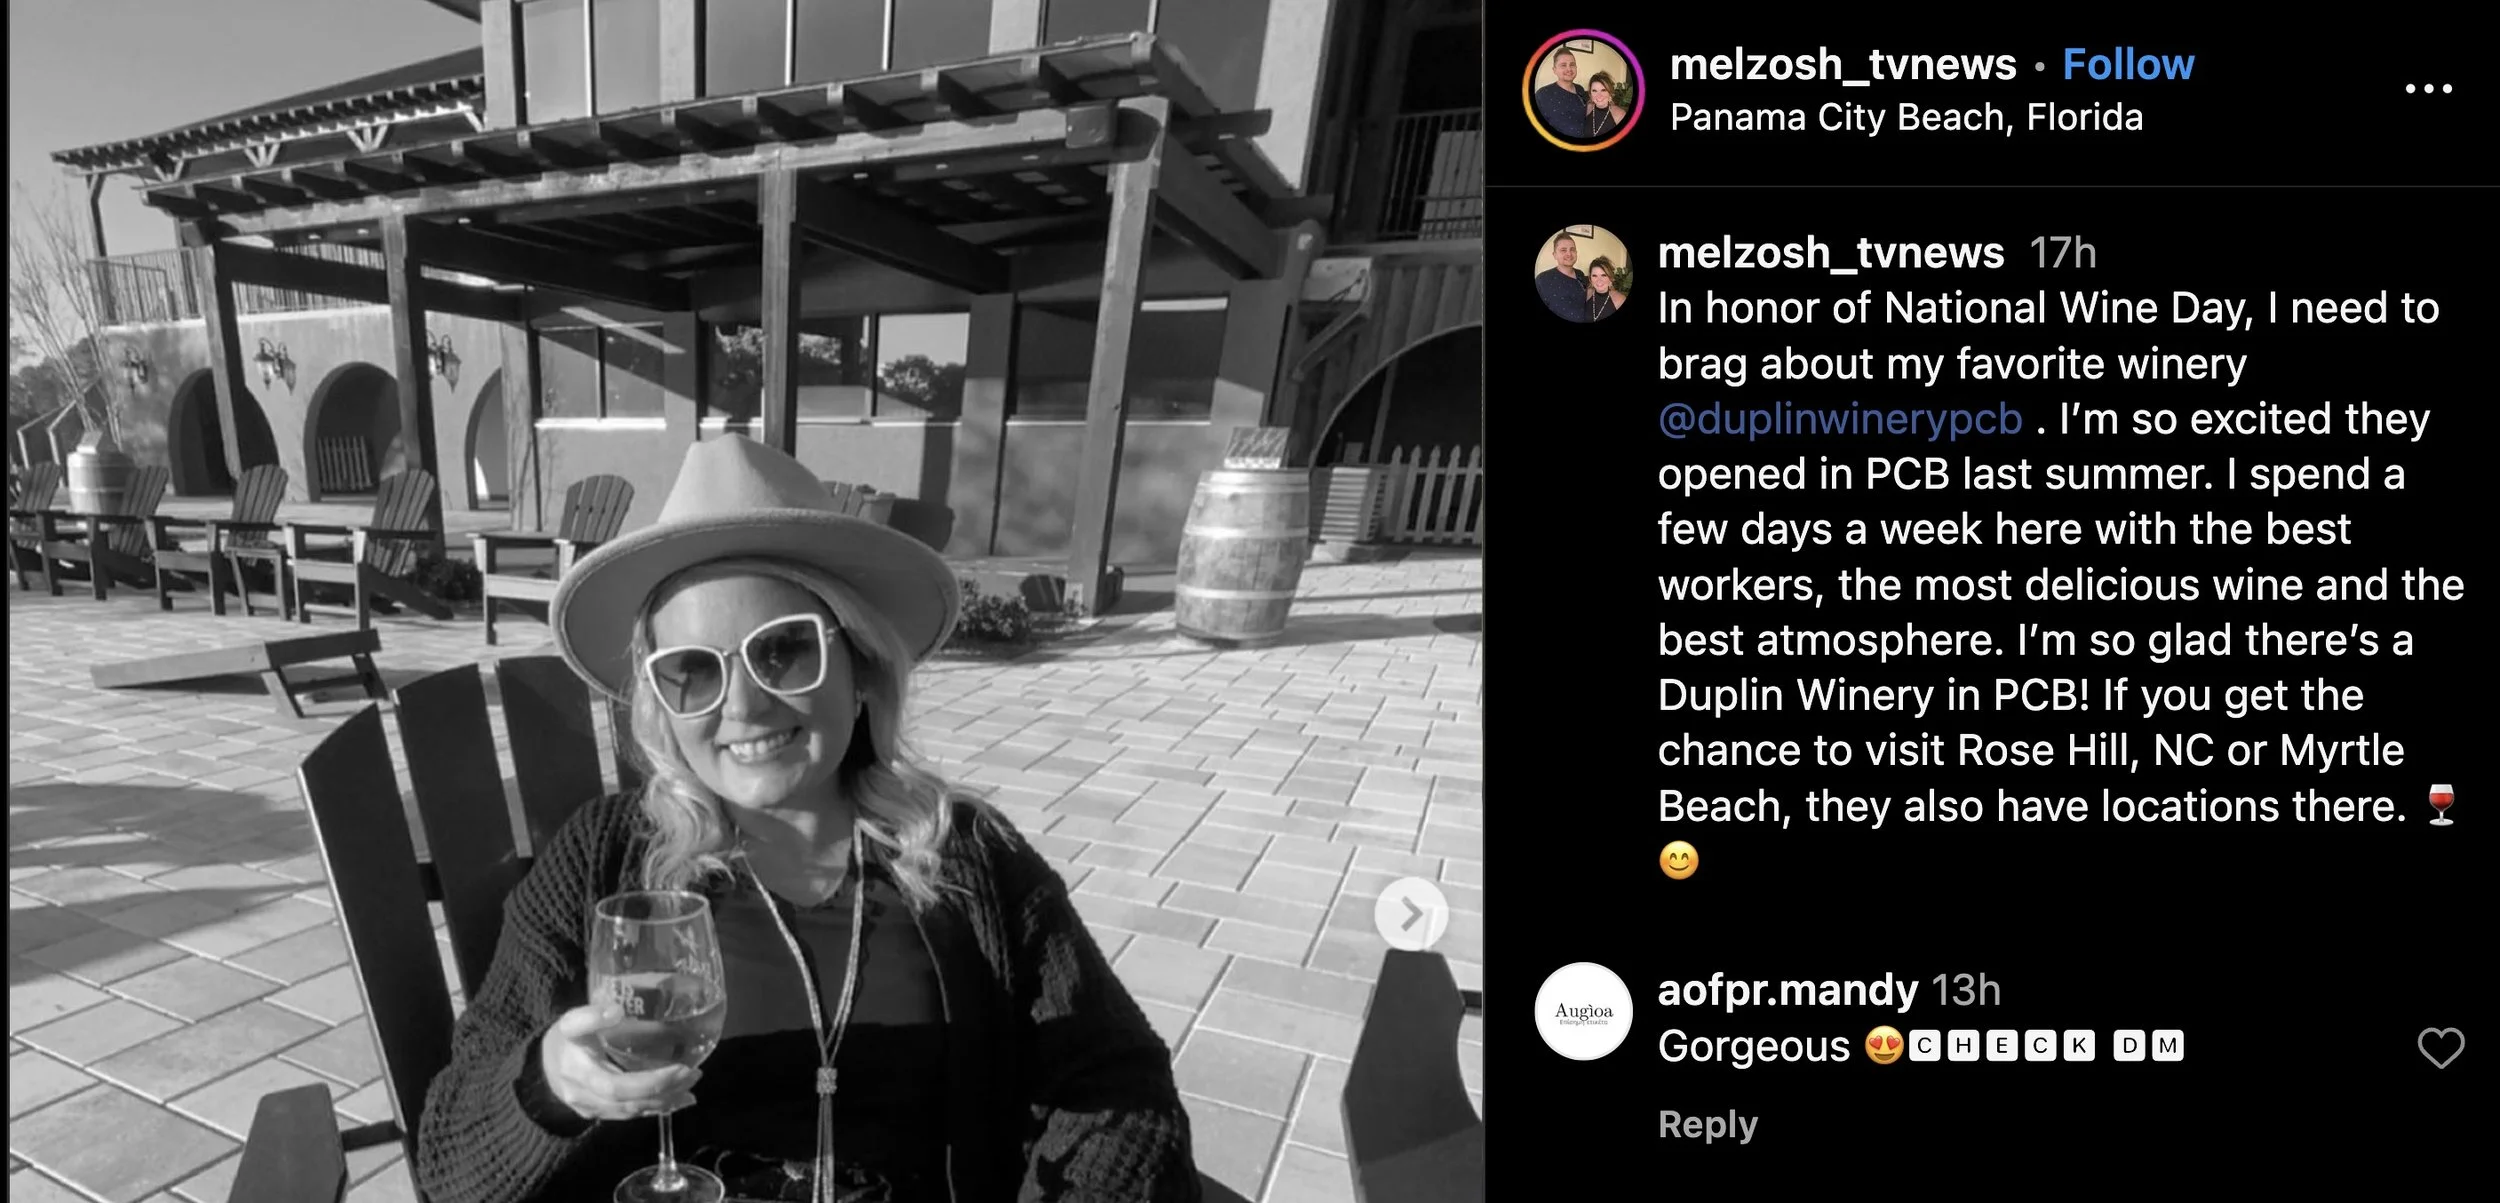Follow melzosh_tvnews account
2500x1203 pixels.
pyautogui.click(x=2128, y=64)
